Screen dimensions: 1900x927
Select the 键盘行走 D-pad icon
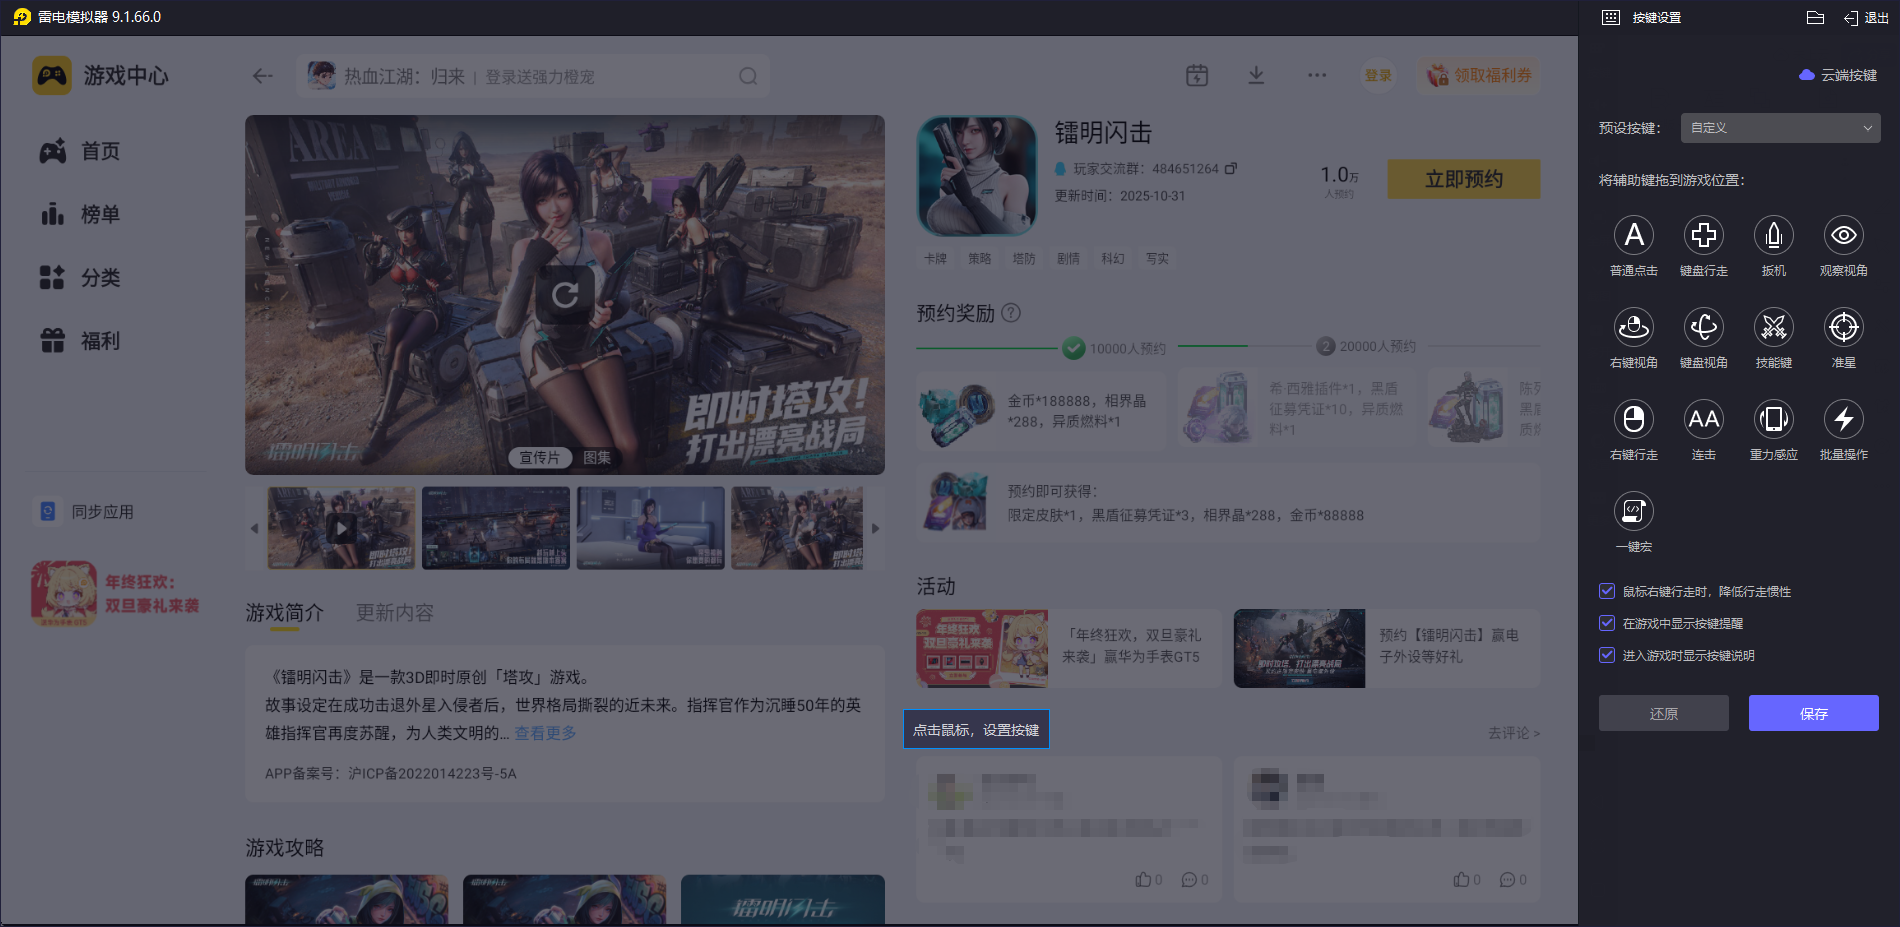1704,236
